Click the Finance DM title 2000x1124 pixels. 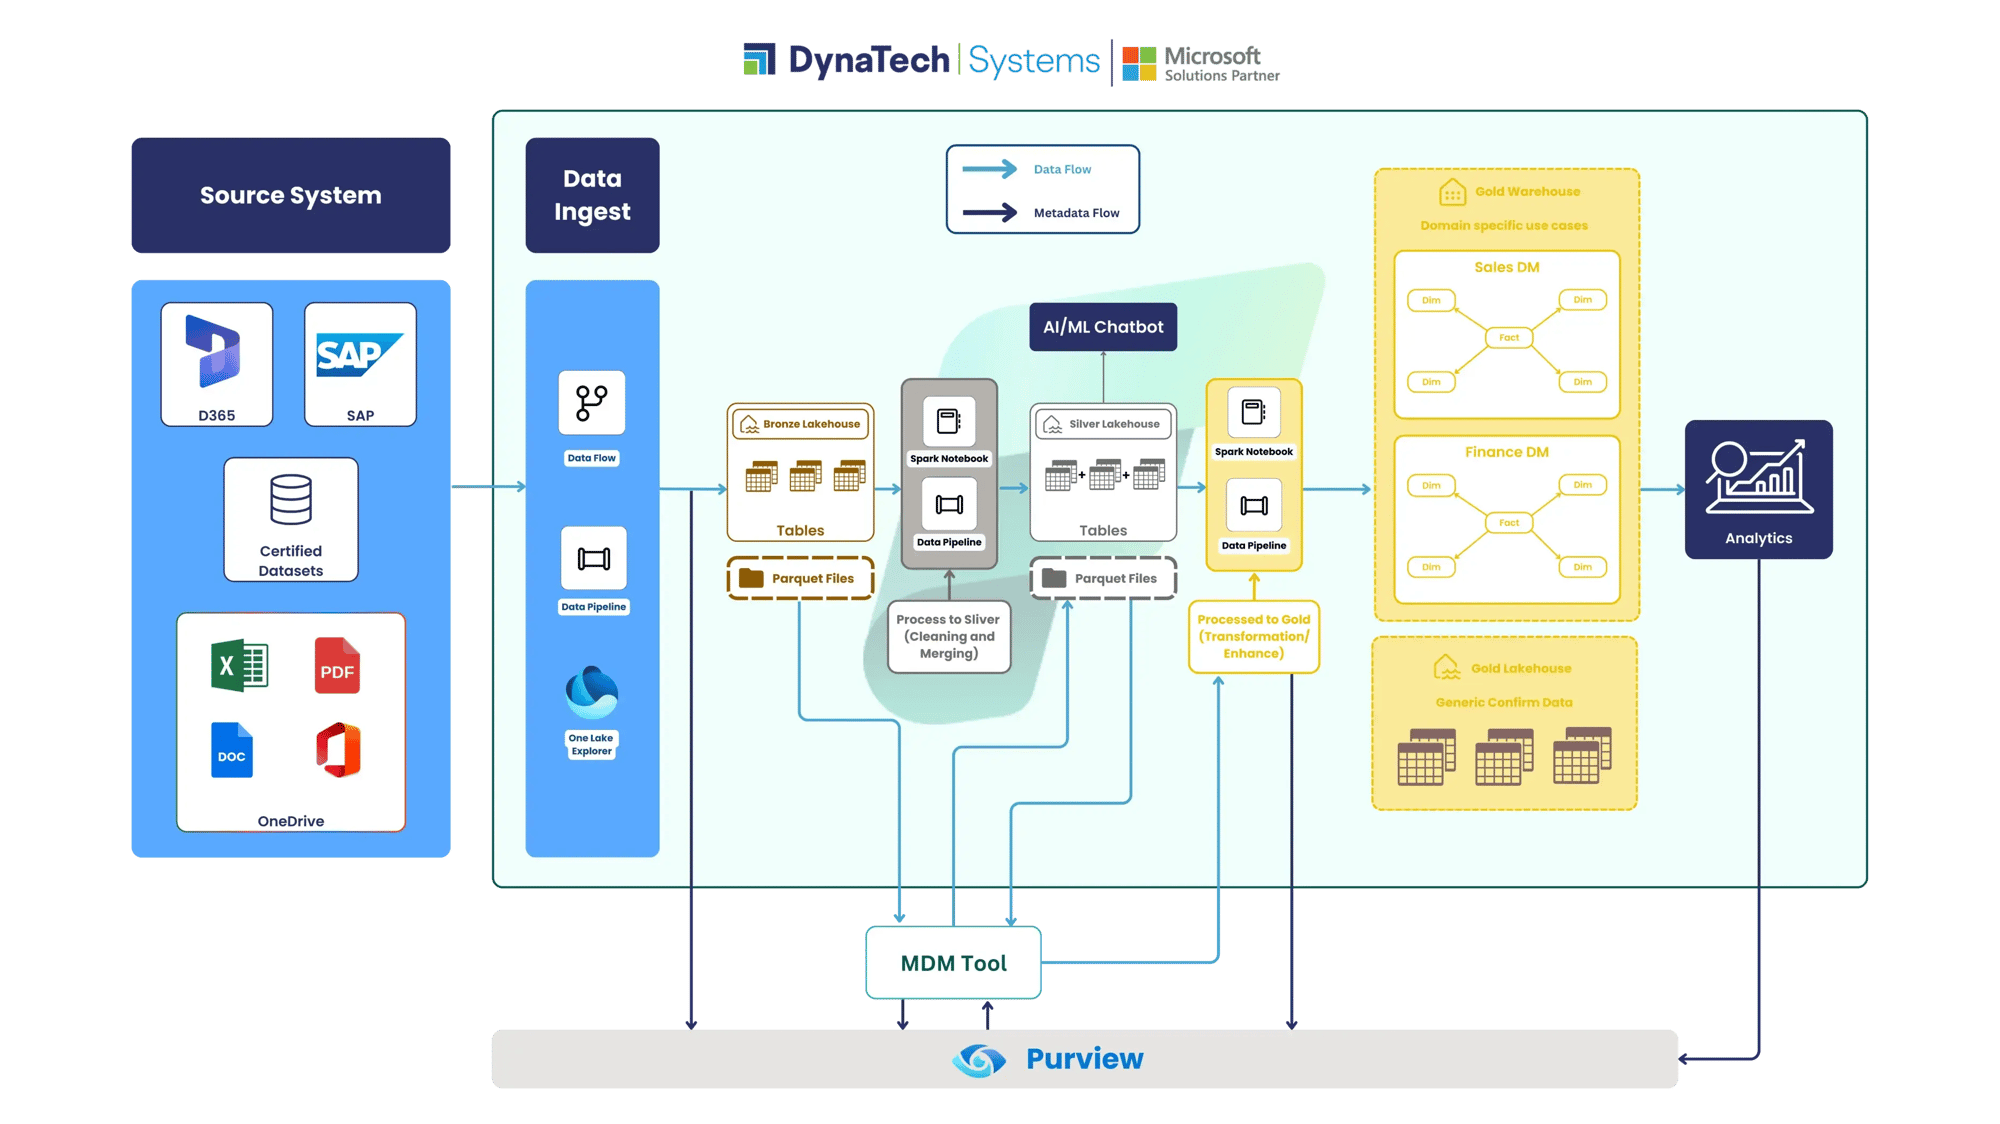coord(1506,452)
